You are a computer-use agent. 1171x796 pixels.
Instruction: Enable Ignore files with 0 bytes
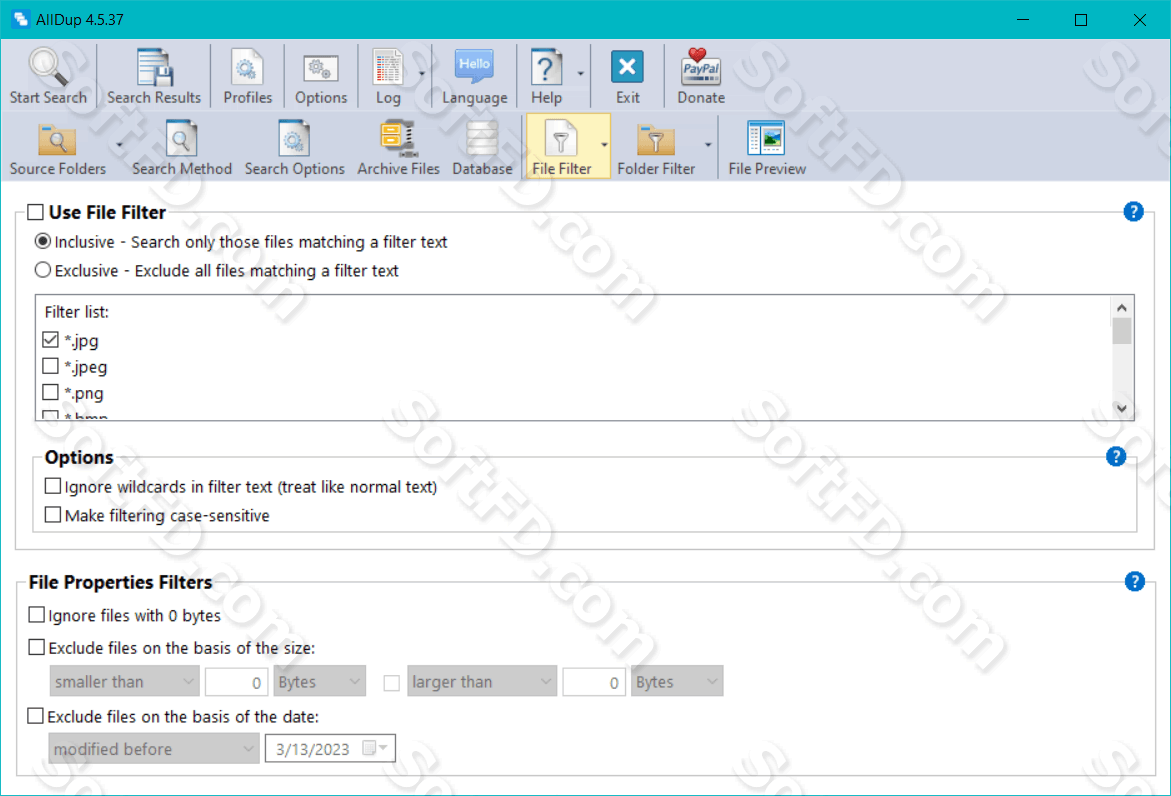(36, 615)
